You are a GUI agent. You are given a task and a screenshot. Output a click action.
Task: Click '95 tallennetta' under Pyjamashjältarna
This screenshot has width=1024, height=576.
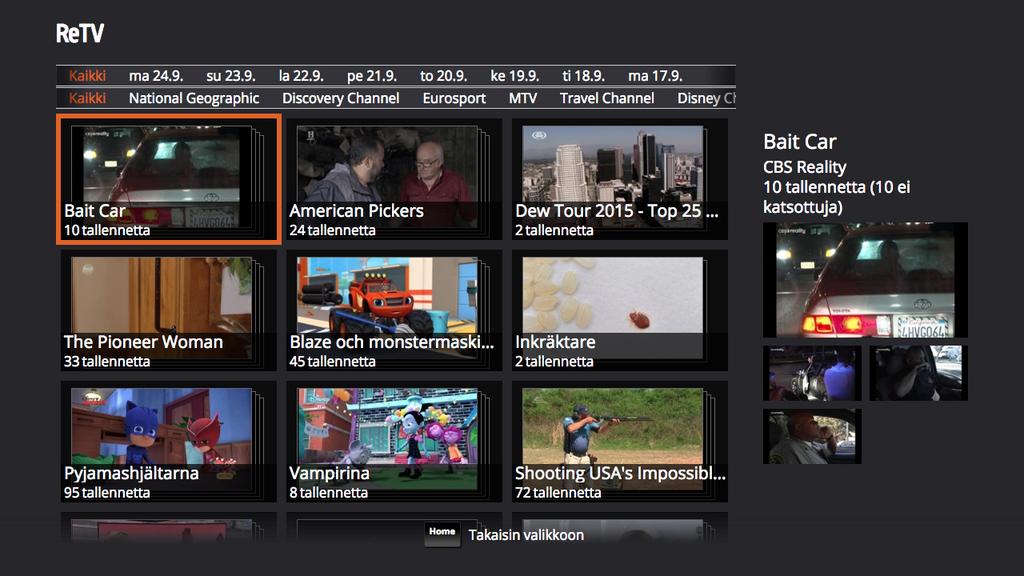(x=106, y=492)
